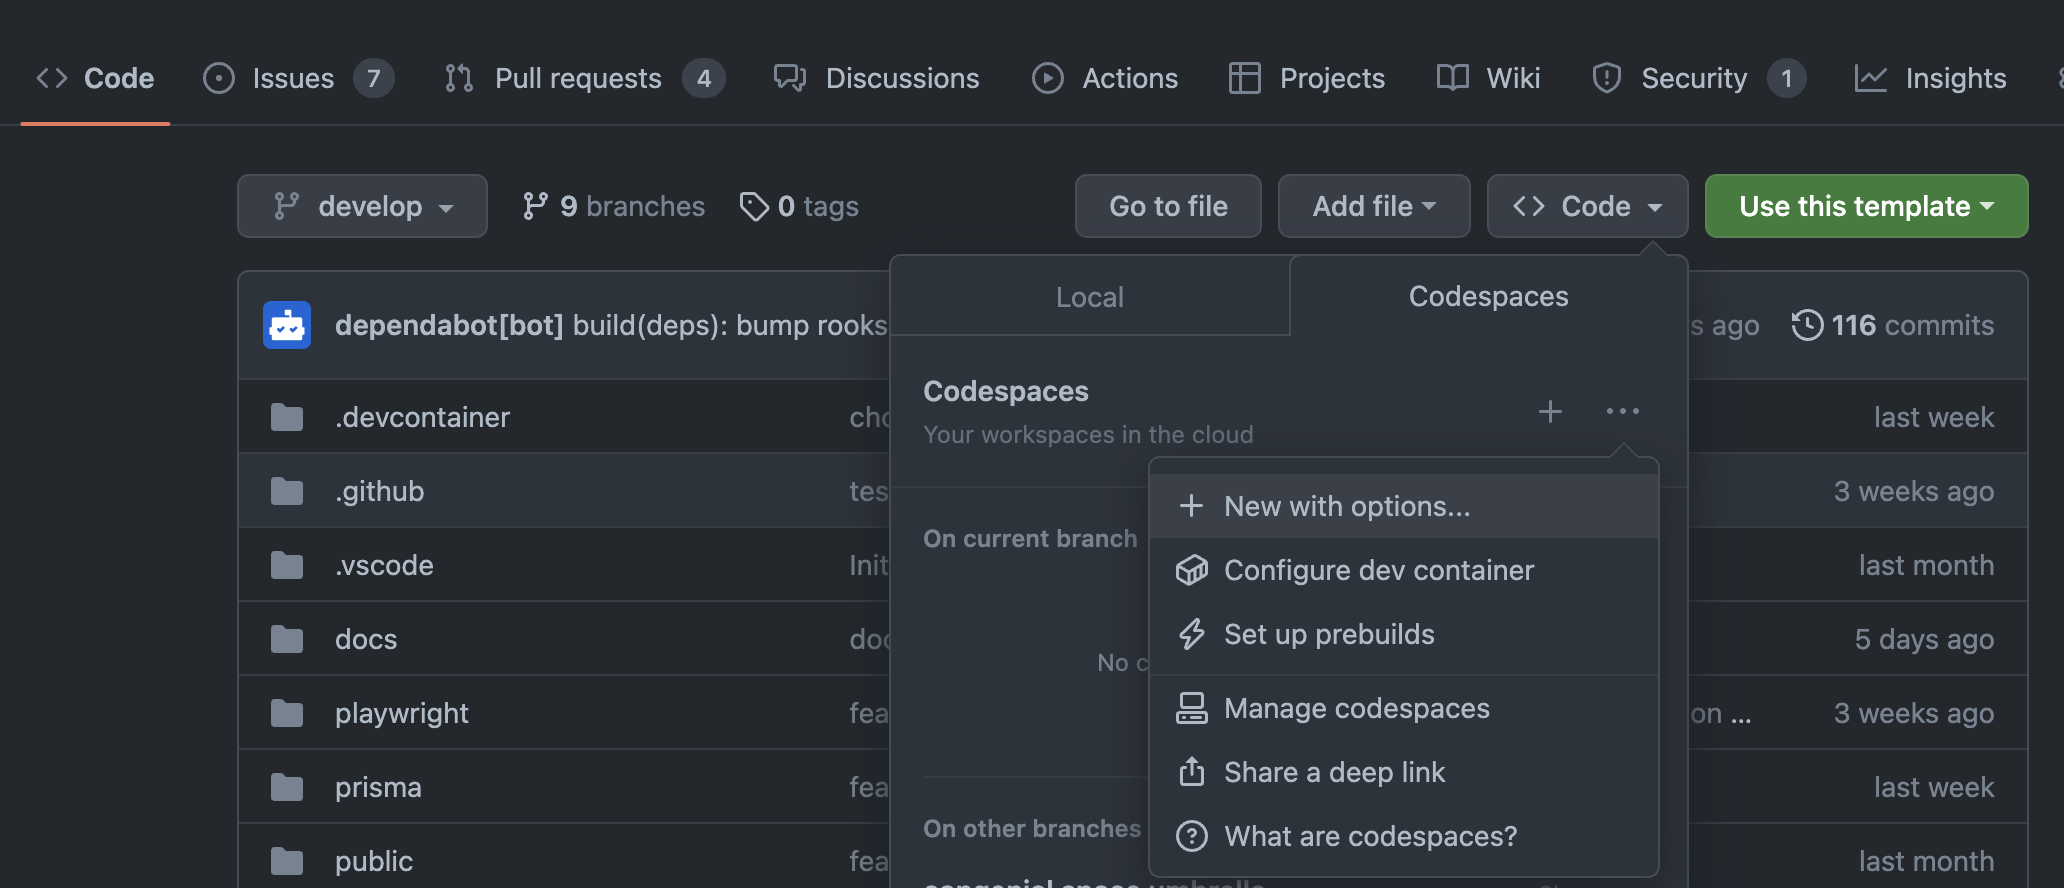The width and height of the screenshot is (2064, 888).
Task: Click the folder icon beside .devcontainer
Action: click(x=287, y=417)
